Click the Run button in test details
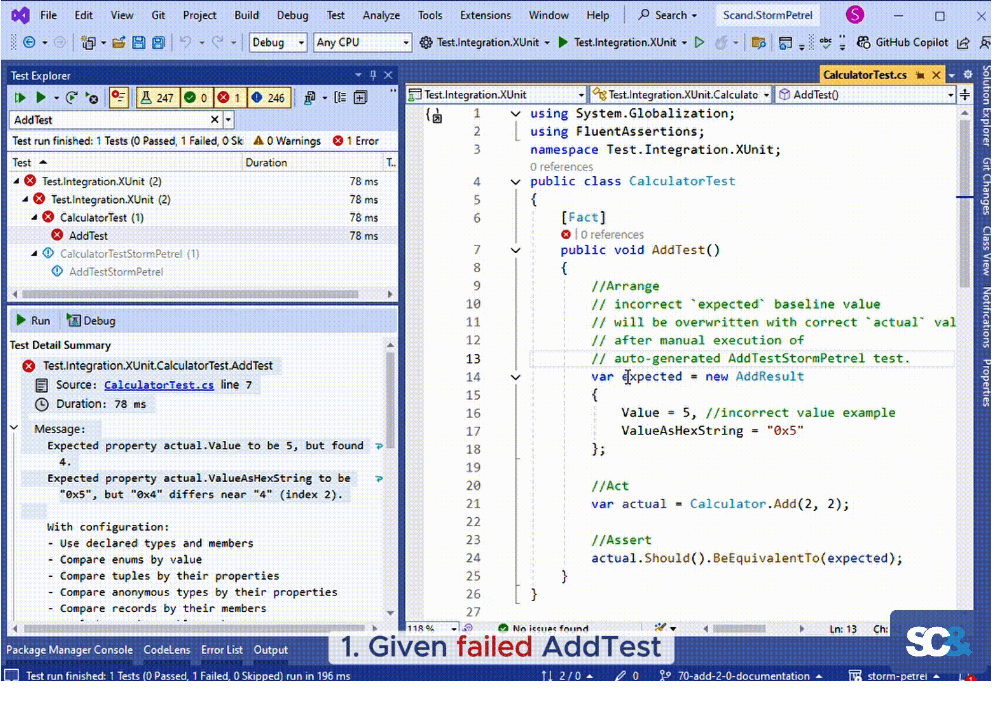995x705 pixels. pos(33,321)
